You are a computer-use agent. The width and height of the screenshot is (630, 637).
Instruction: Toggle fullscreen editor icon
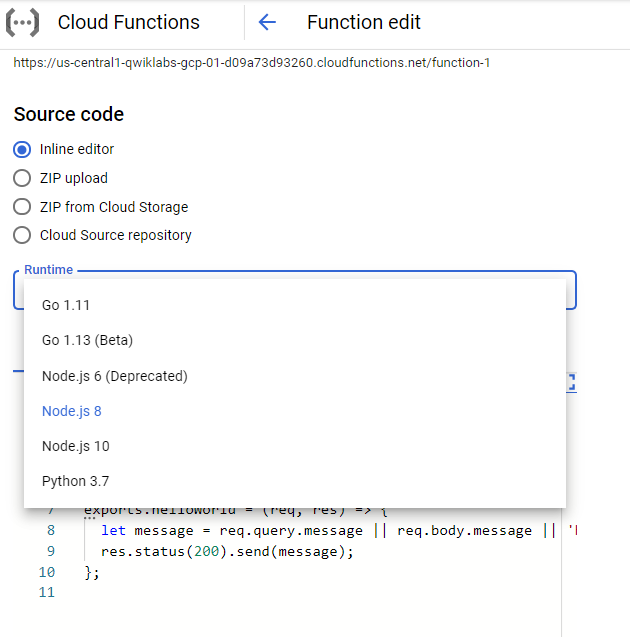click(x=572, y=382)
